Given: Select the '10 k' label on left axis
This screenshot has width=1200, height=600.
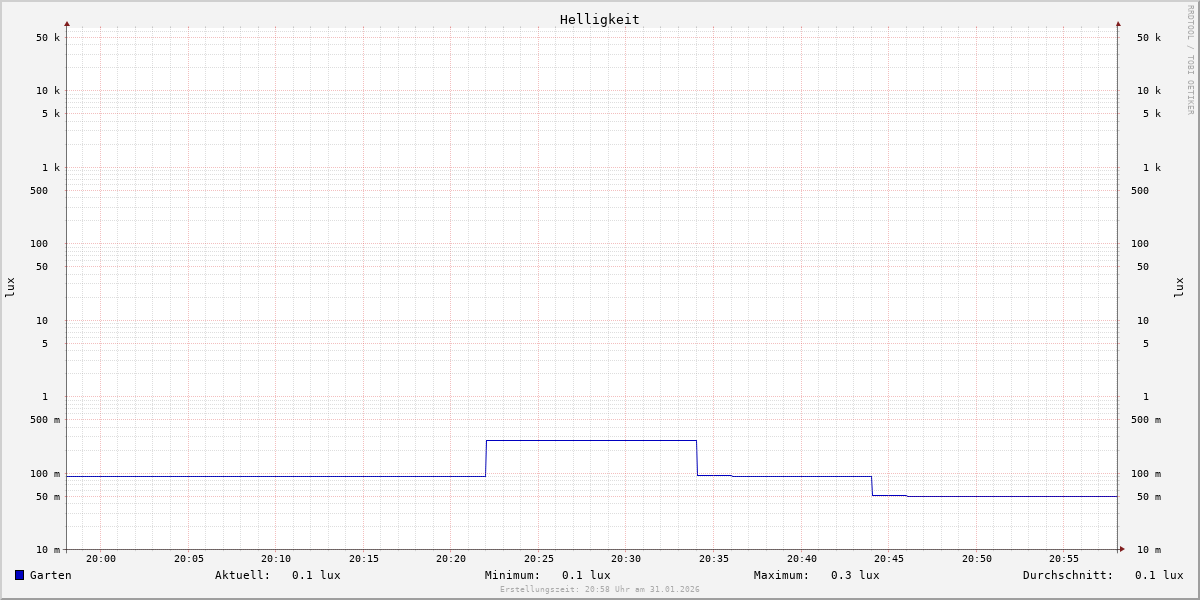Looking at the screenshot, I should click(48, 91).
